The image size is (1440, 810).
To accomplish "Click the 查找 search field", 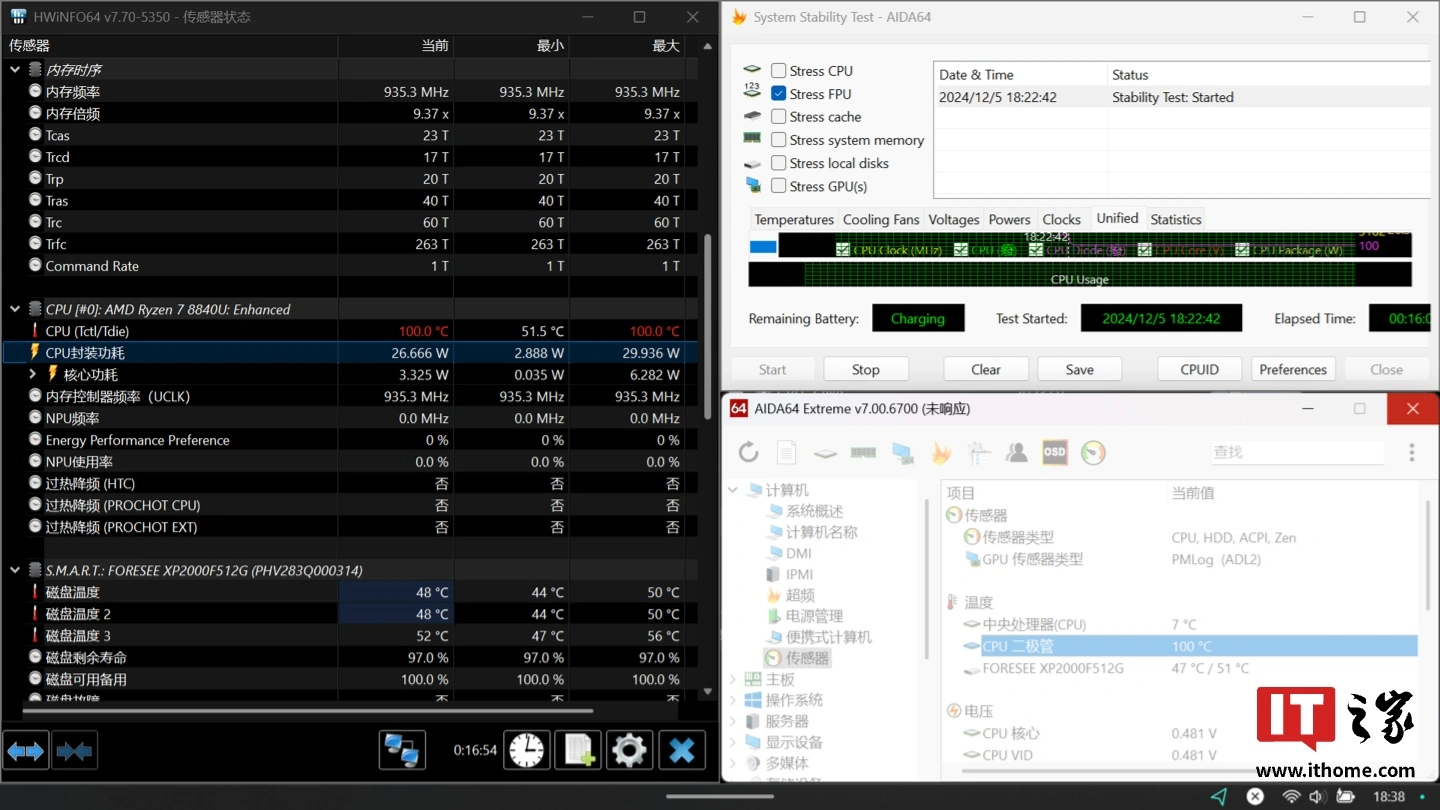I will [x=1297, y=452].
